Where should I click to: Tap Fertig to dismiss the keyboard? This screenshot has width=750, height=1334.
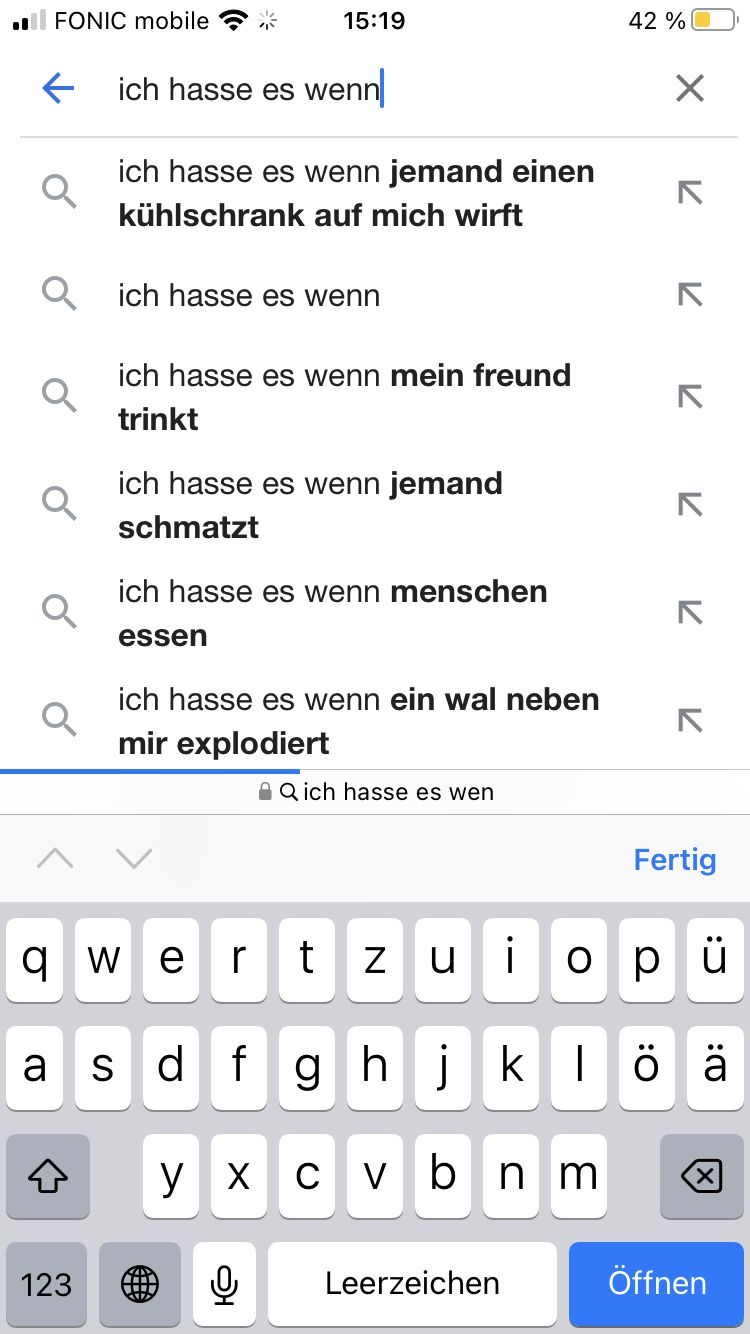click(x=675, y=859)
